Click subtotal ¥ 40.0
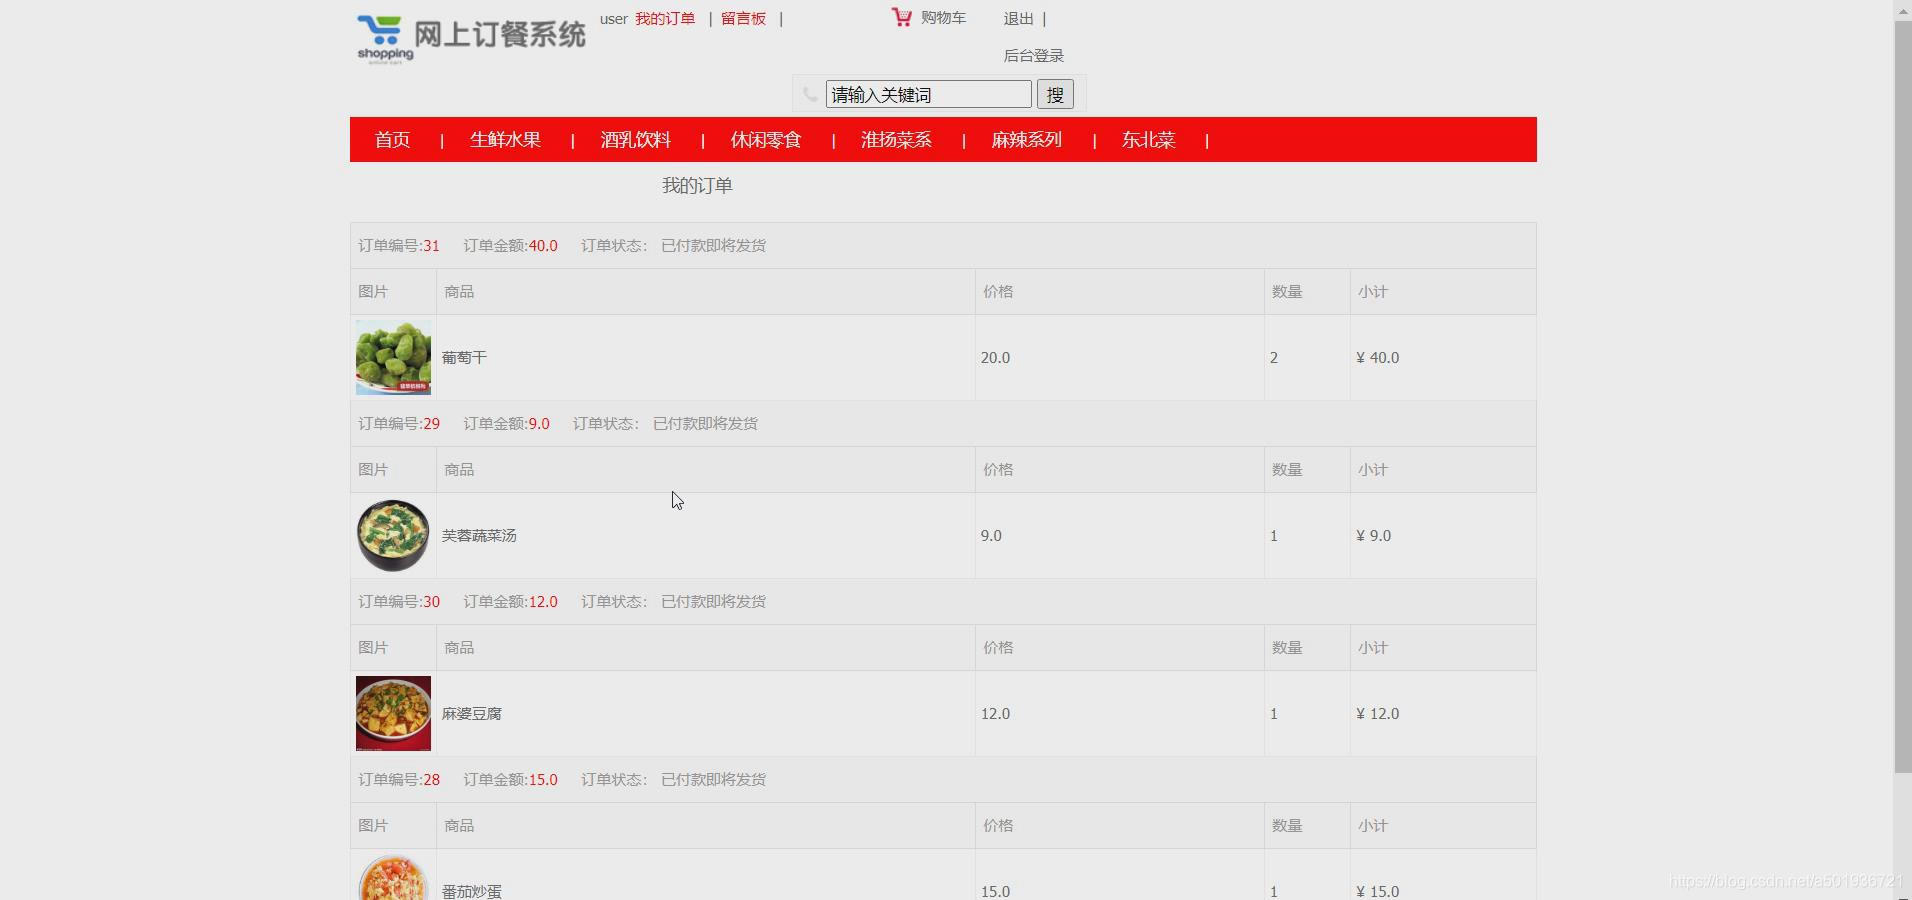 (x=1377, y=357)
